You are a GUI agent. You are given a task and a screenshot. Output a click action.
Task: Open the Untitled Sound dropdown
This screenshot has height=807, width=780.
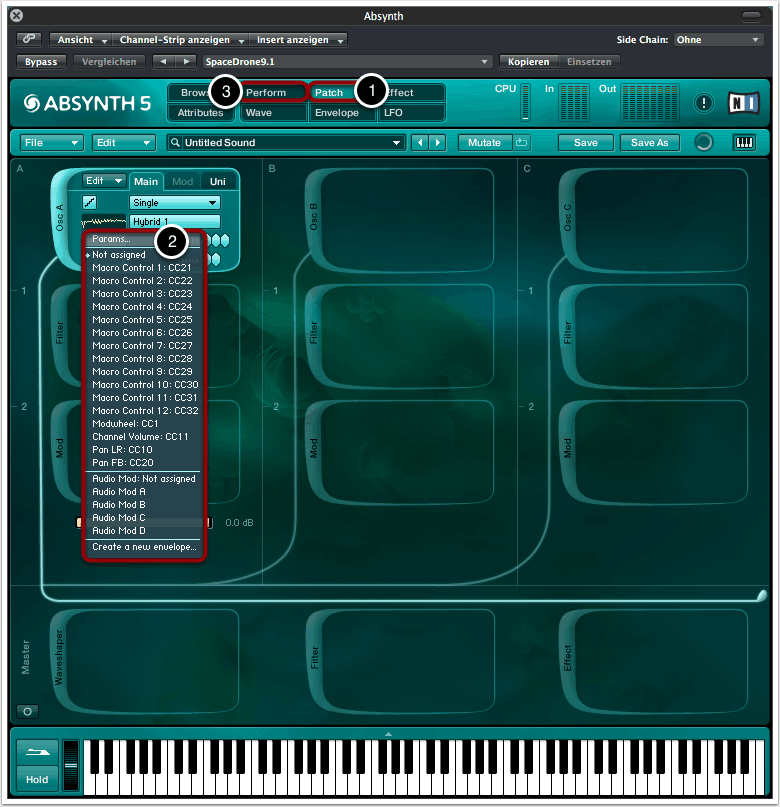coord(286,143)
